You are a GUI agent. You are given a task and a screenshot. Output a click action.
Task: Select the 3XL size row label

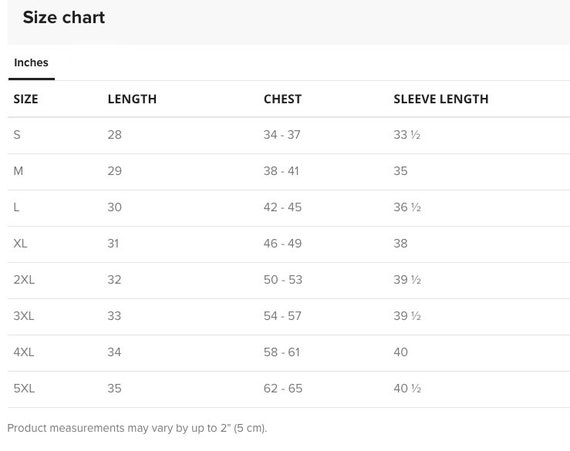click(x=24, y=316)
